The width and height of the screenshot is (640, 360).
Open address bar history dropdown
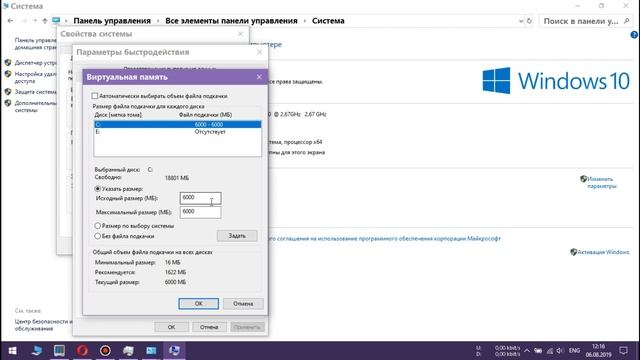521,21
